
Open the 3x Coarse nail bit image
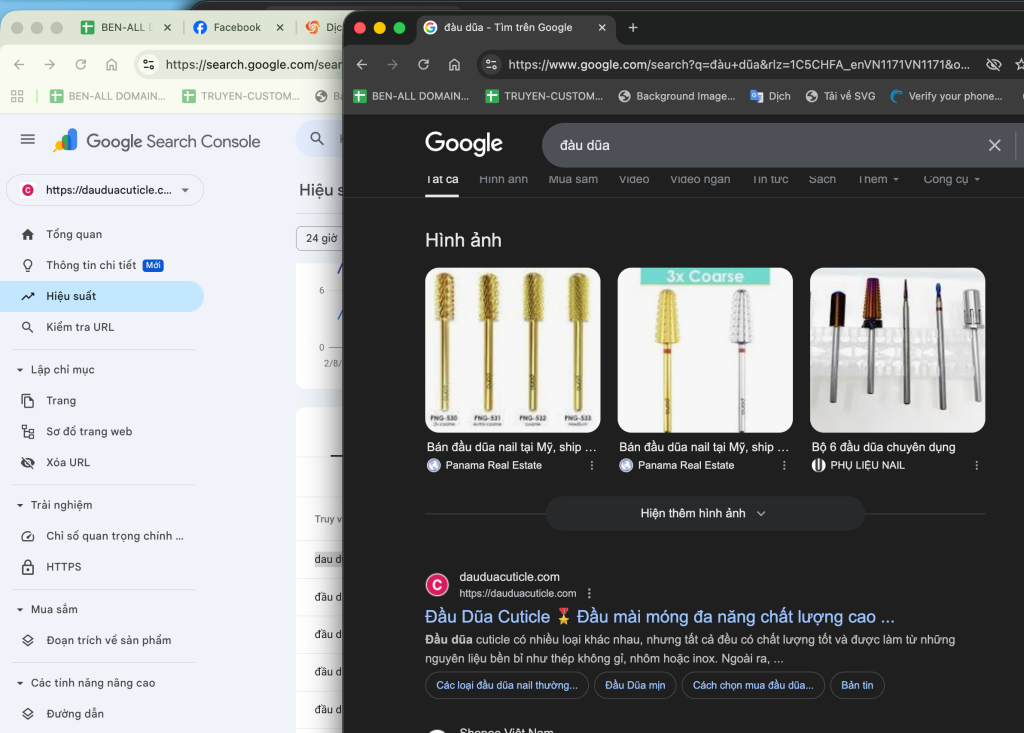pyautogui.click(x=705, y=350)
